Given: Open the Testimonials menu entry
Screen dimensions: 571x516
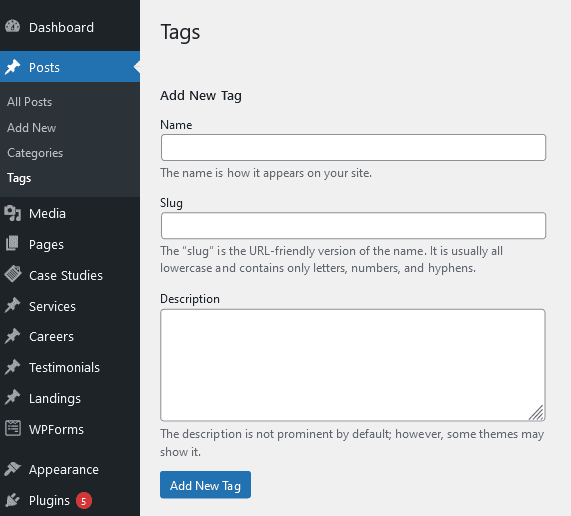Looking at the screenshot, I should pos(64,367).
